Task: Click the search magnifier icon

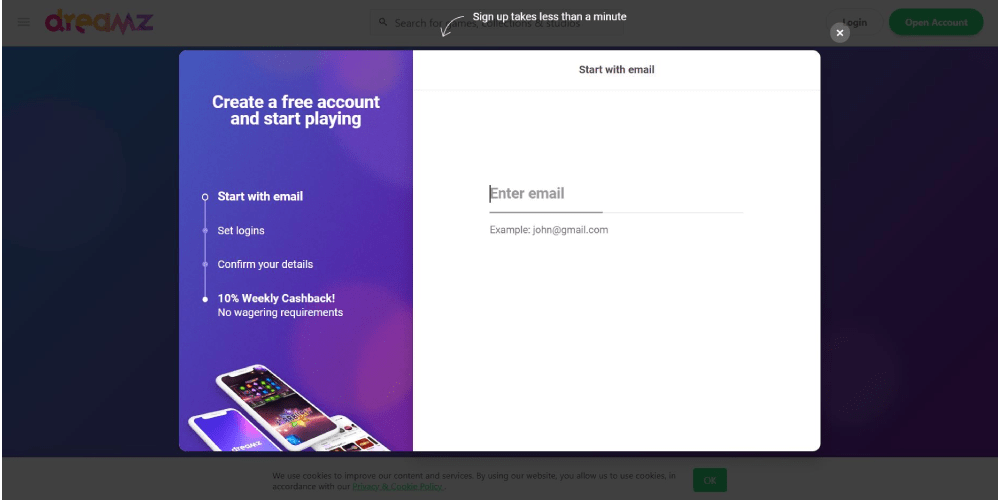Action: [x=382, y=22]
